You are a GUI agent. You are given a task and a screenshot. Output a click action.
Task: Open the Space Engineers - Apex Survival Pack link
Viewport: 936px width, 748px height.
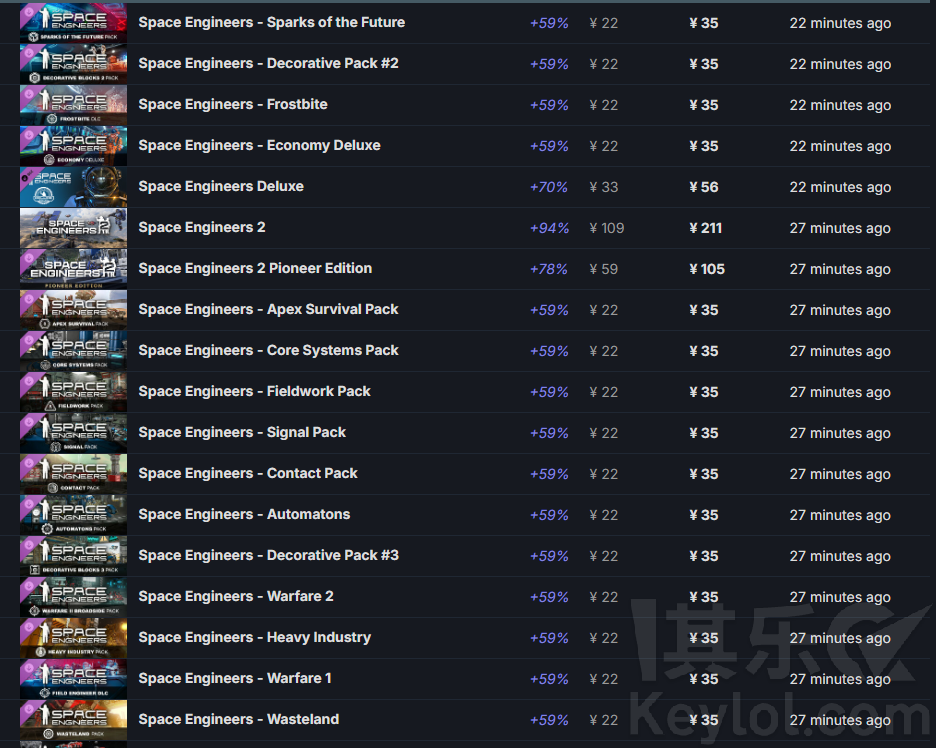pos(268,309)
